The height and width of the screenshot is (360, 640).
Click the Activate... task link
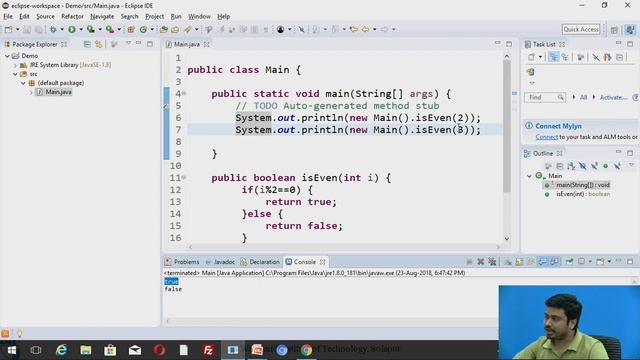pos(613,97)
